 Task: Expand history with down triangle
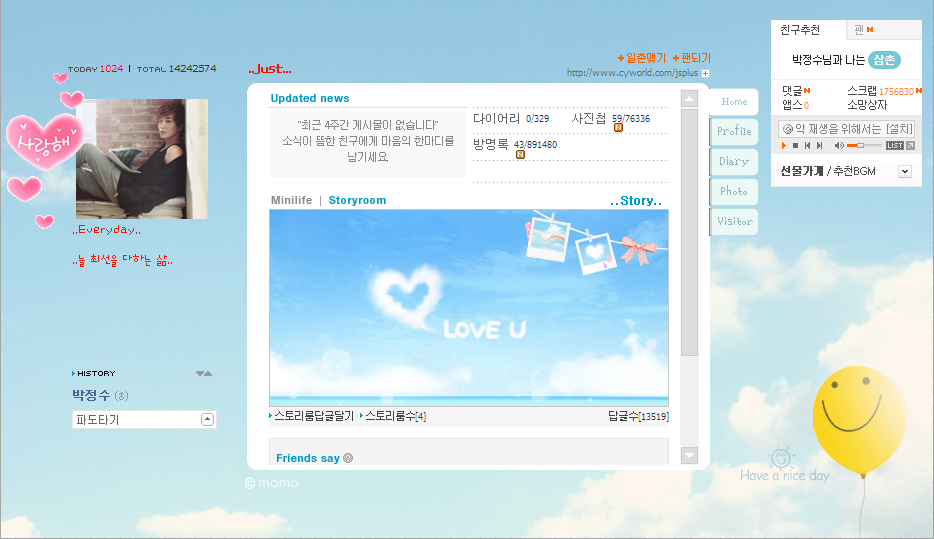(200, 373)
